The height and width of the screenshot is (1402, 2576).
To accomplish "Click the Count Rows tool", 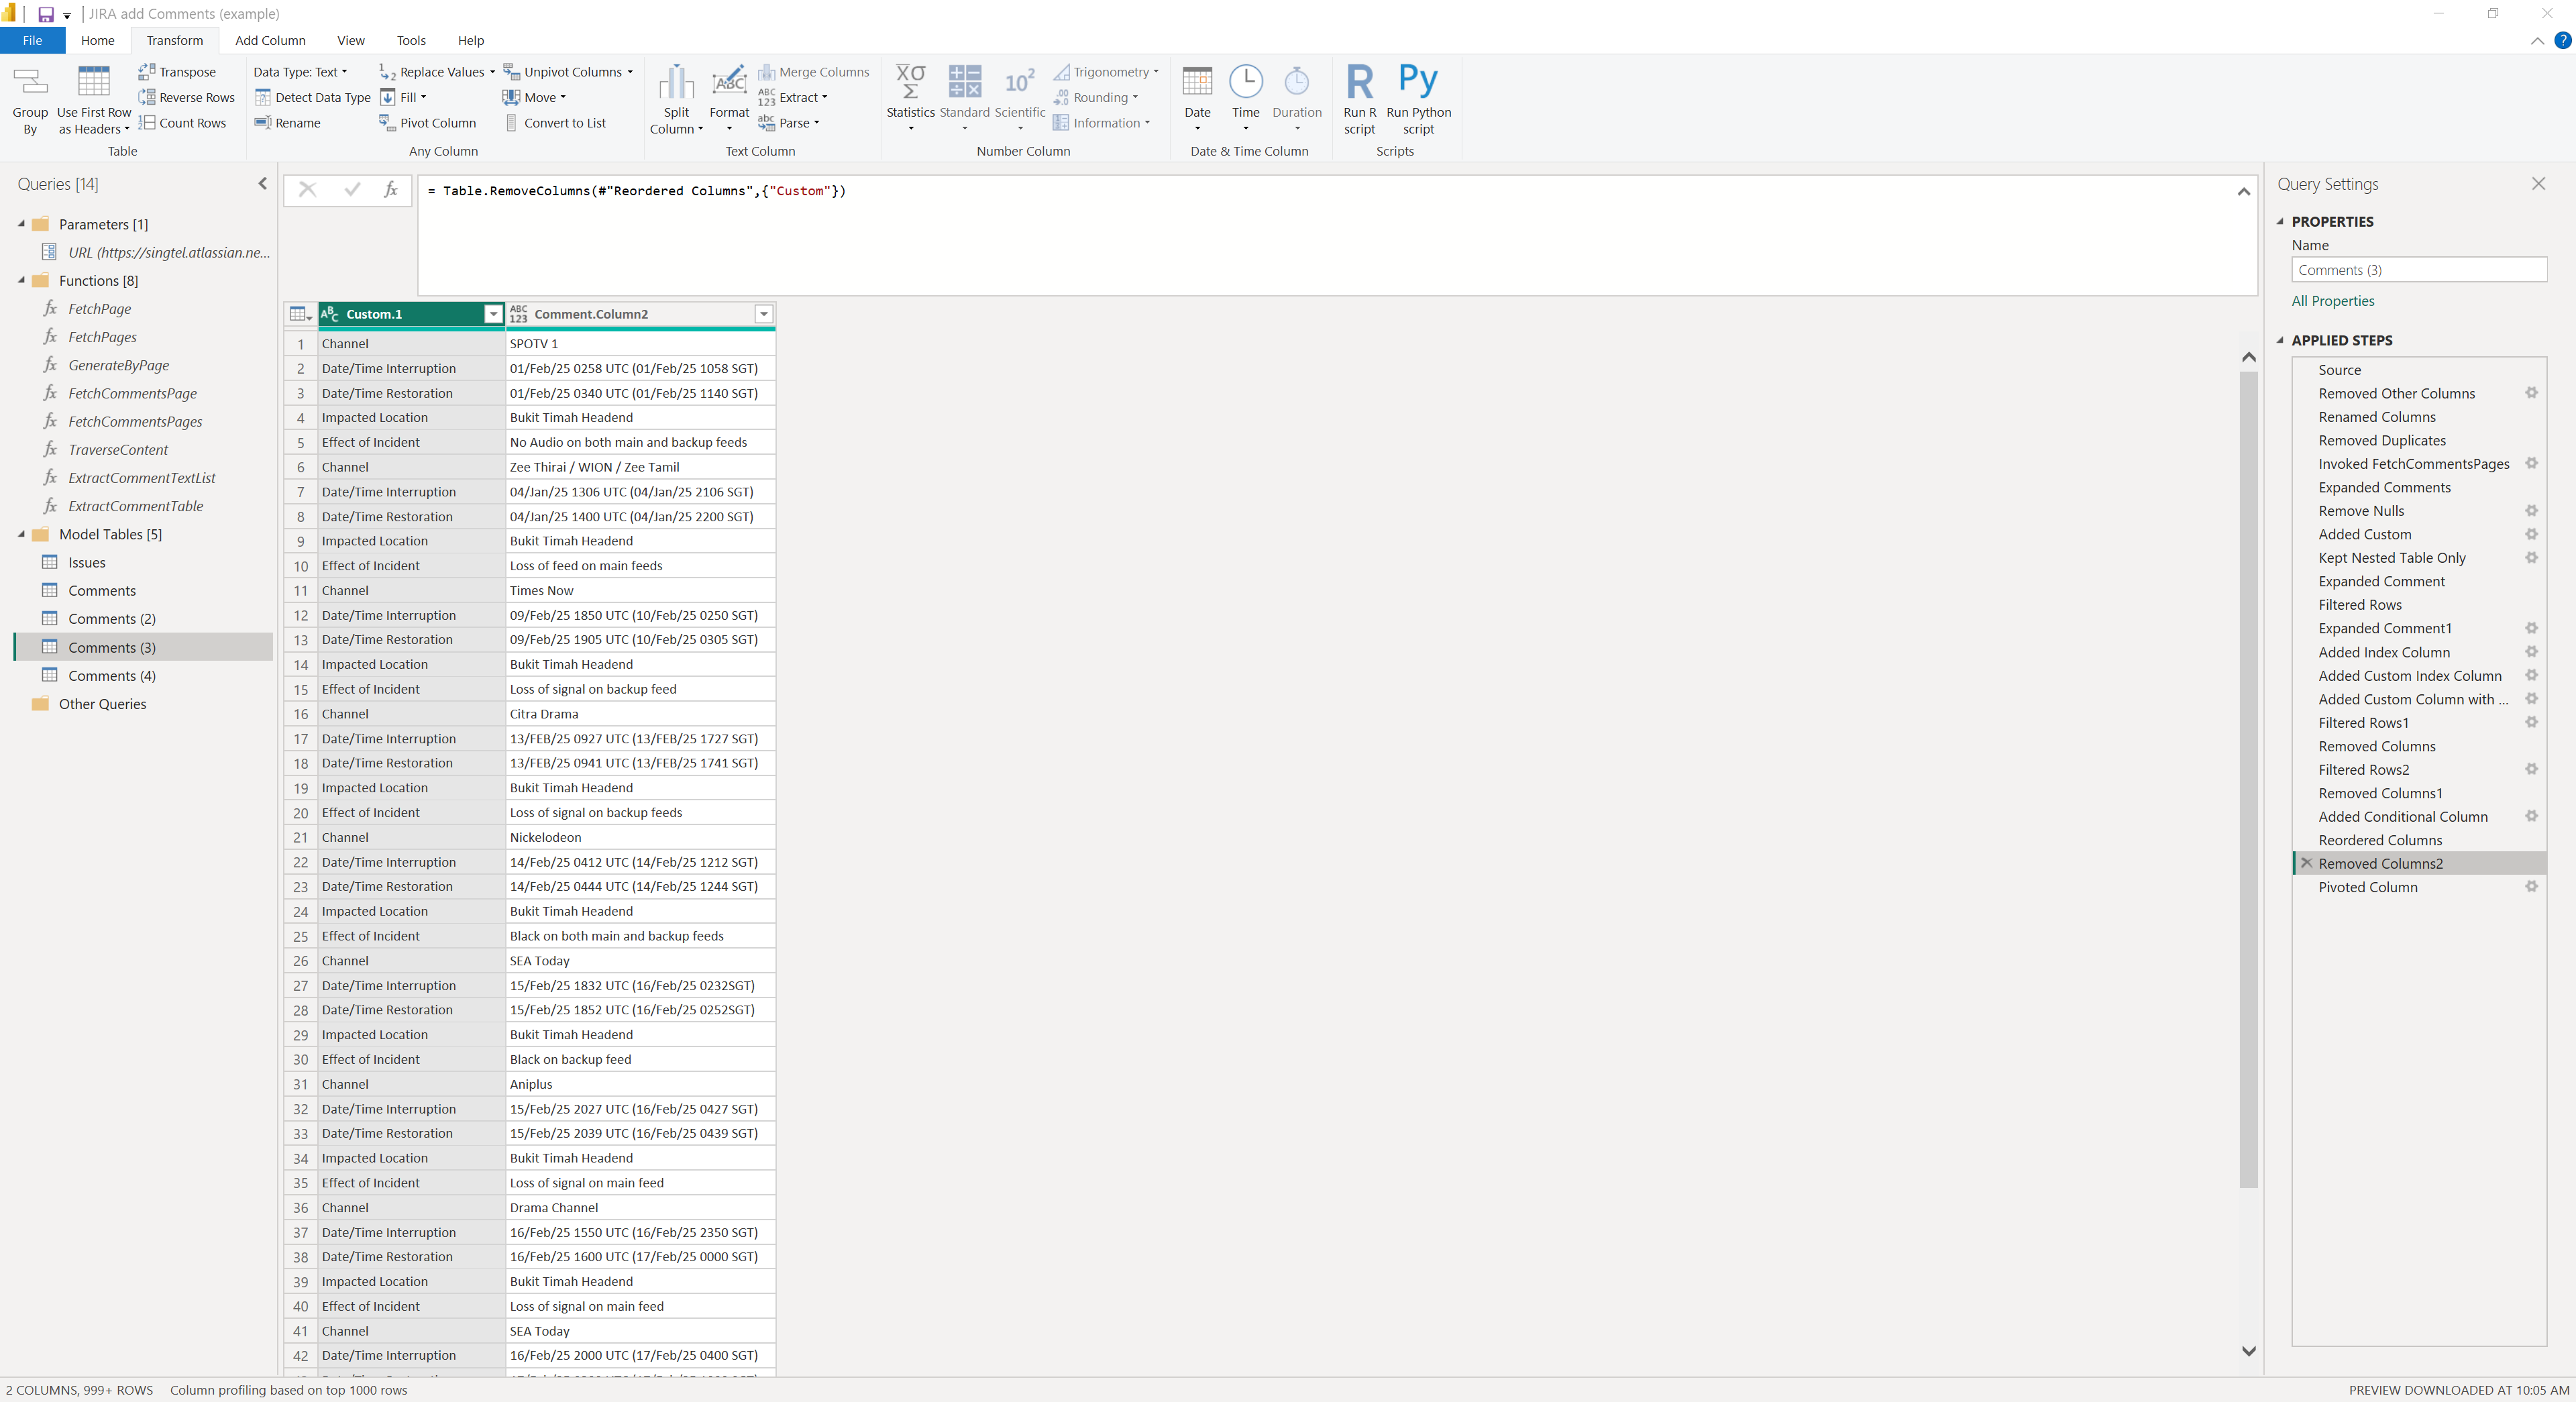I will point(183,123).
